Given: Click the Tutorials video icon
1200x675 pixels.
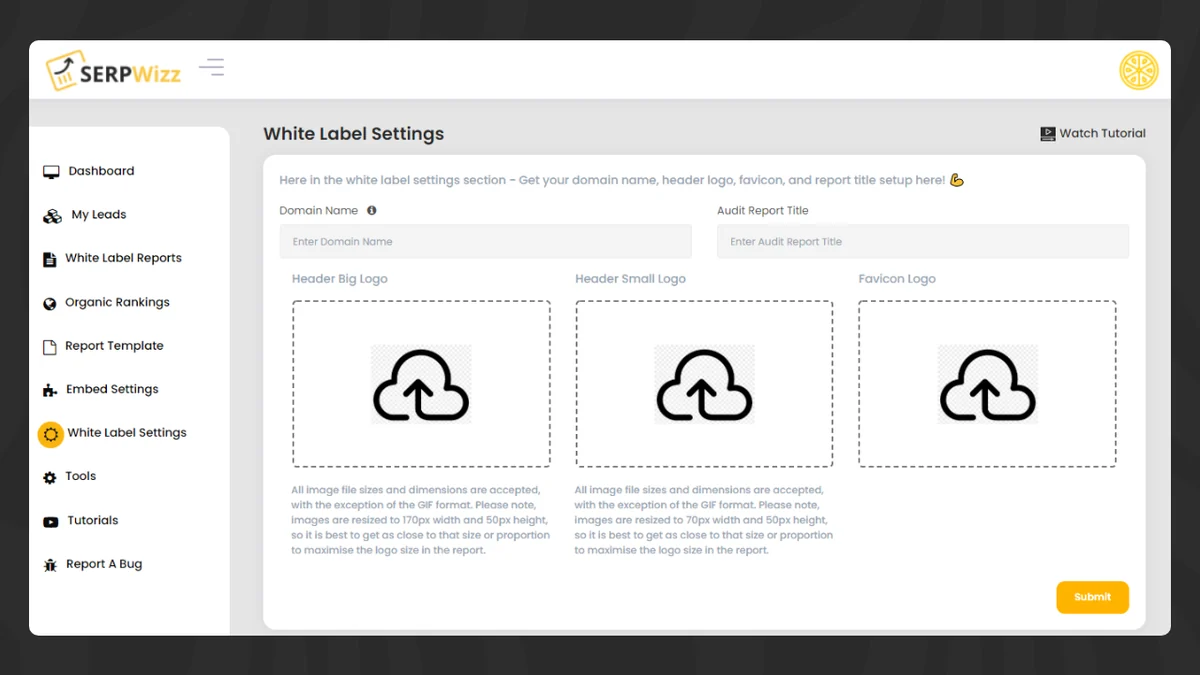Looking at the screenshot, I should tap(50, 521).
